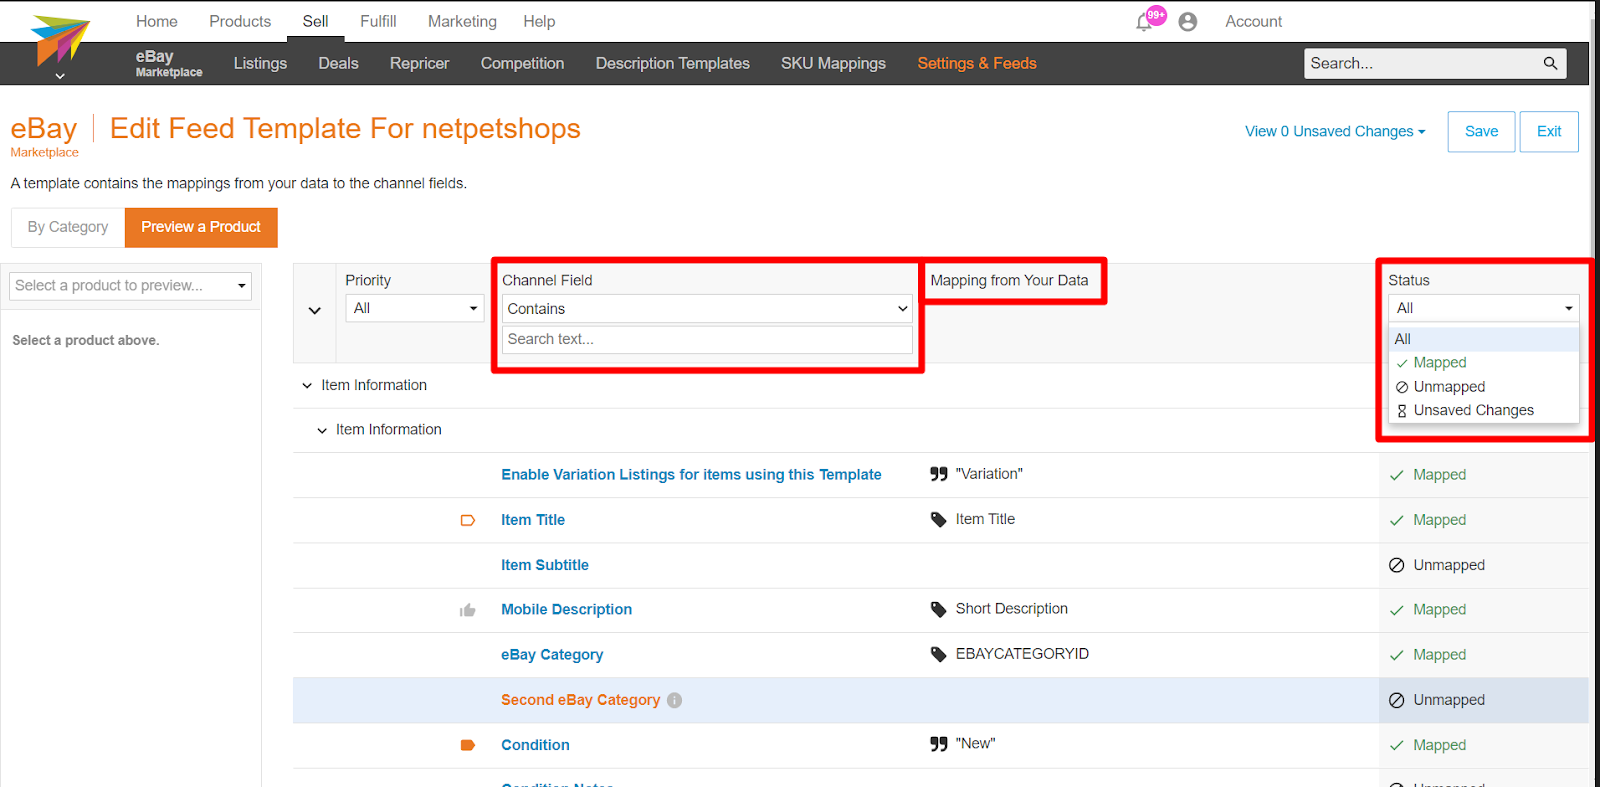Expand View 0 Unsaved Changes dropdown
This screenshot has height=787, width=1600.
(x=1335, y=131)
